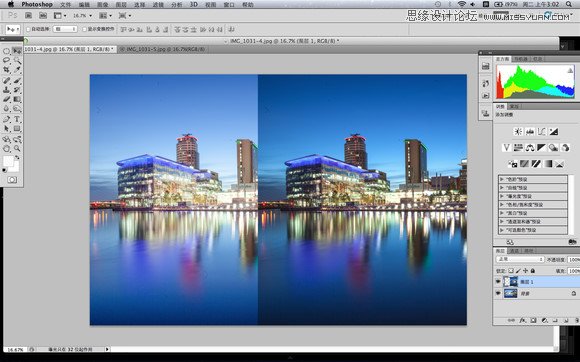Select the Type tool

[17, 119]
